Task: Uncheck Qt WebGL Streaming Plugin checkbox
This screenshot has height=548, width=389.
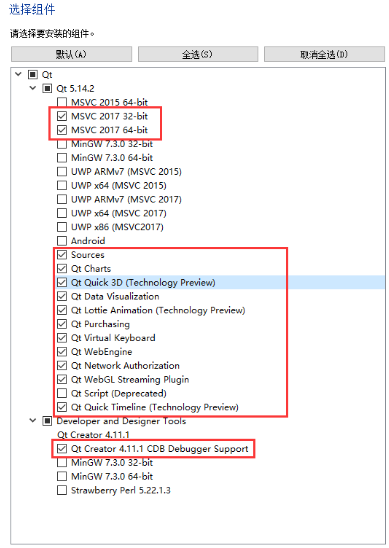Action: (x=62, y=379)
